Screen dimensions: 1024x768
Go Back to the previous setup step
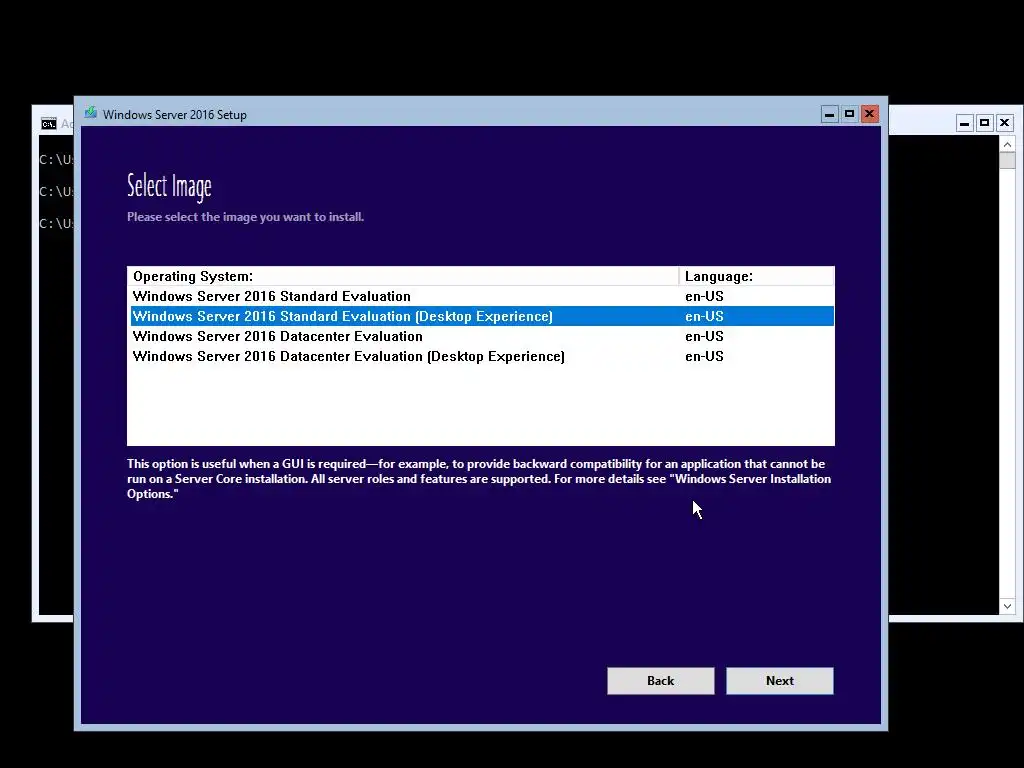point(660,680)
